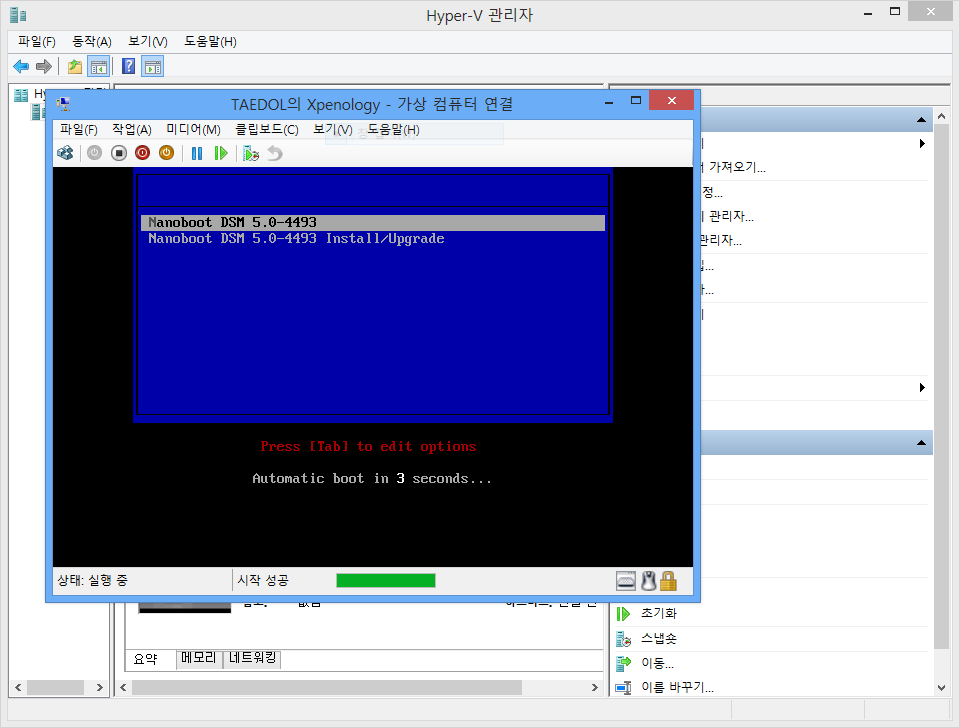Image resolution: width=960 pixels, height=728 pixels.
Task: Click the center pane horizontal scrollbar left arrow
Action: tap(123, 688)
